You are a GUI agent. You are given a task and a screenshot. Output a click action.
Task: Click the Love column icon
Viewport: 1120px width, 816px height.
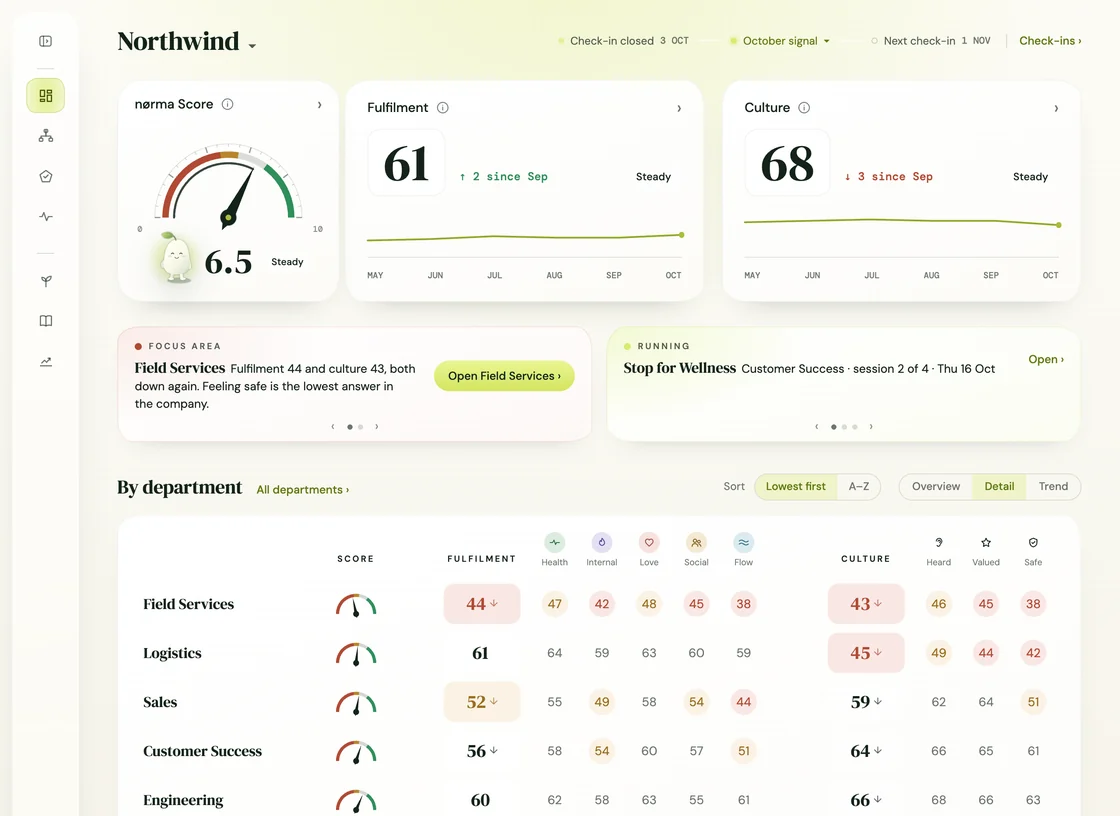tap(649, 542)
